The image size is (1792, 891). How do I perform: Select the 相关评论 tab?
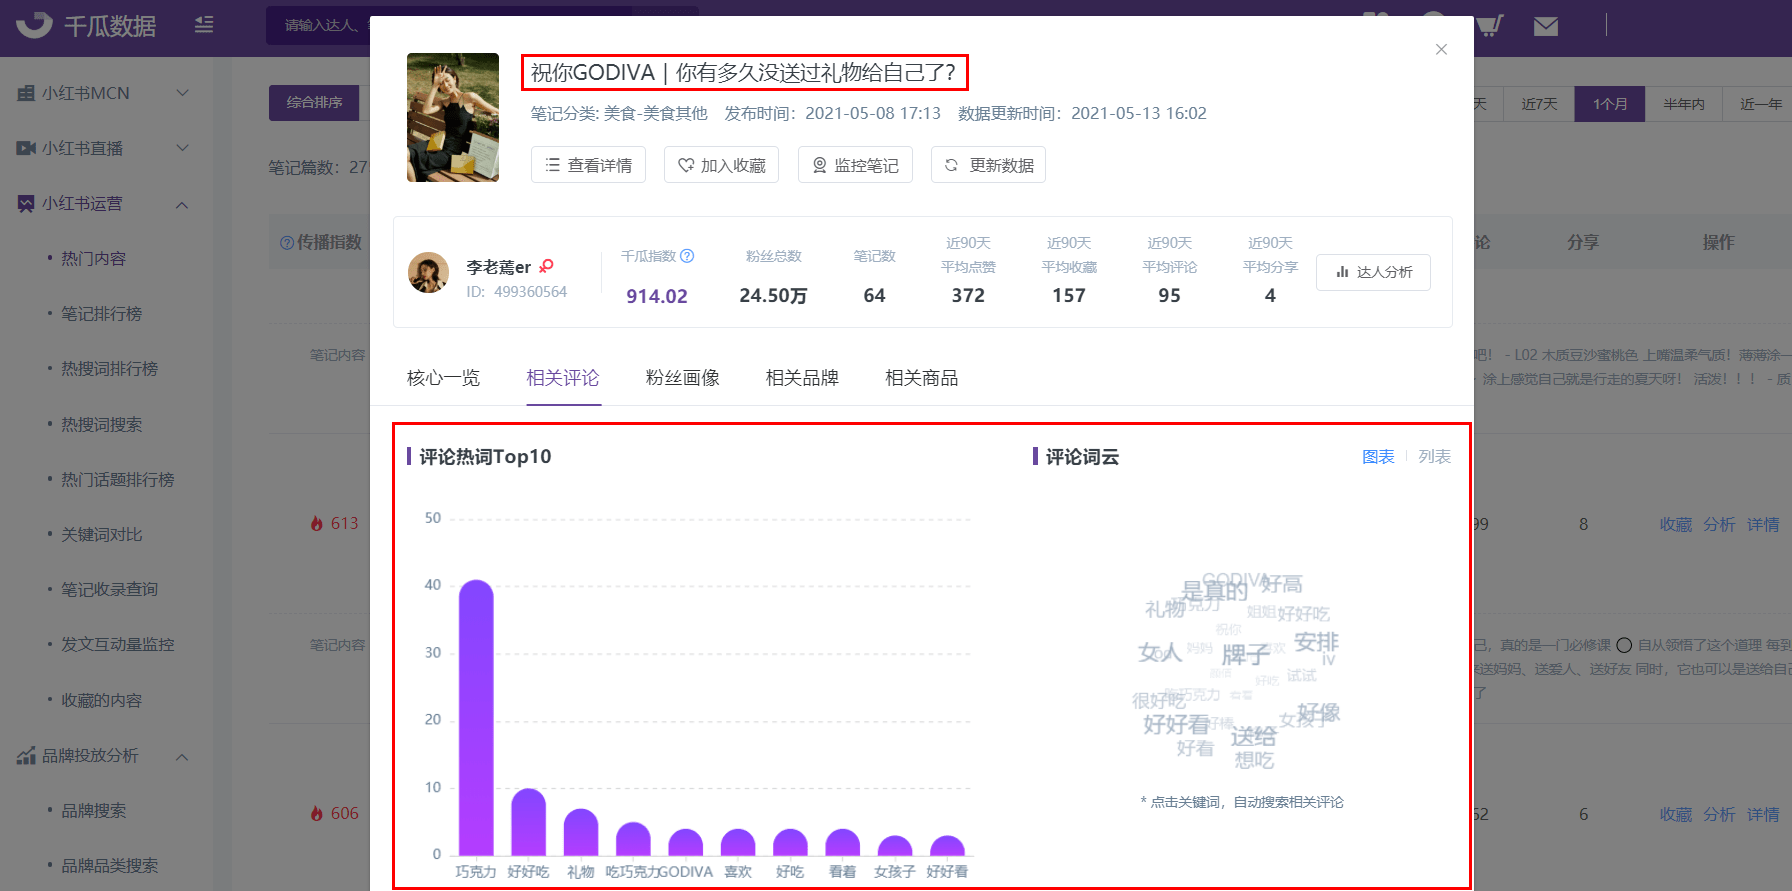point(563,378)
